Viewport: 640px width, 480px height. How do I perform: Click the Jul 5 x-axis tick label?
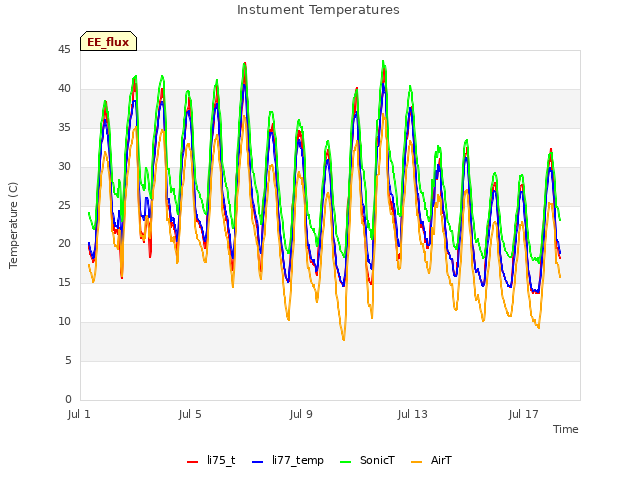190,414
